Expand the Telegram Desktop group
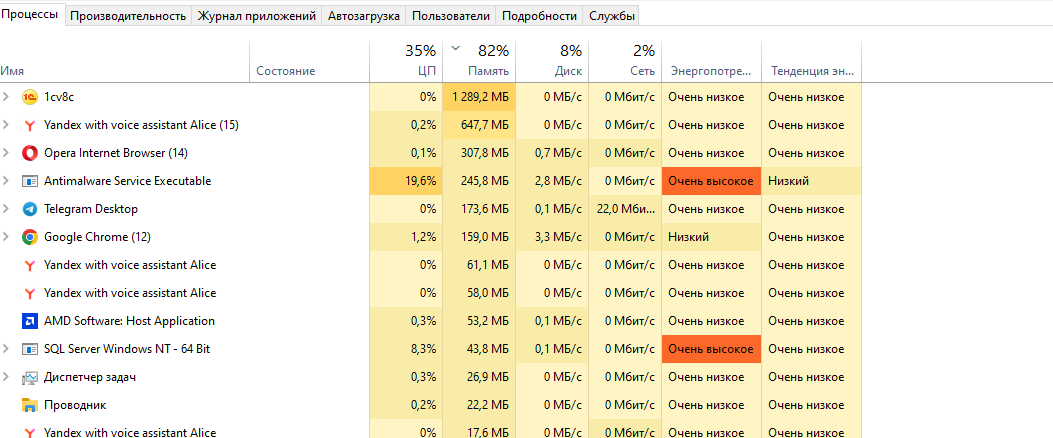Image resolution: width=1053 pixels, height=438 pixels. click(6, 209)
